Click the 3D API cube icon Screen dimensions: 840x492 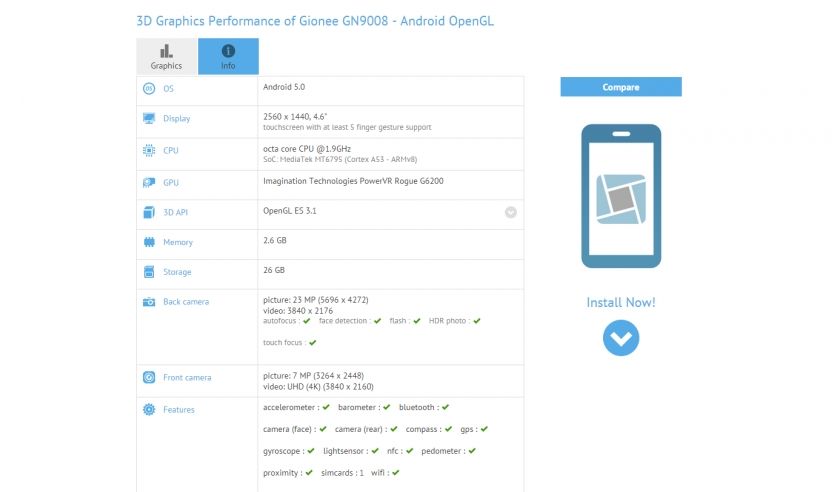[x=149, y=212]
